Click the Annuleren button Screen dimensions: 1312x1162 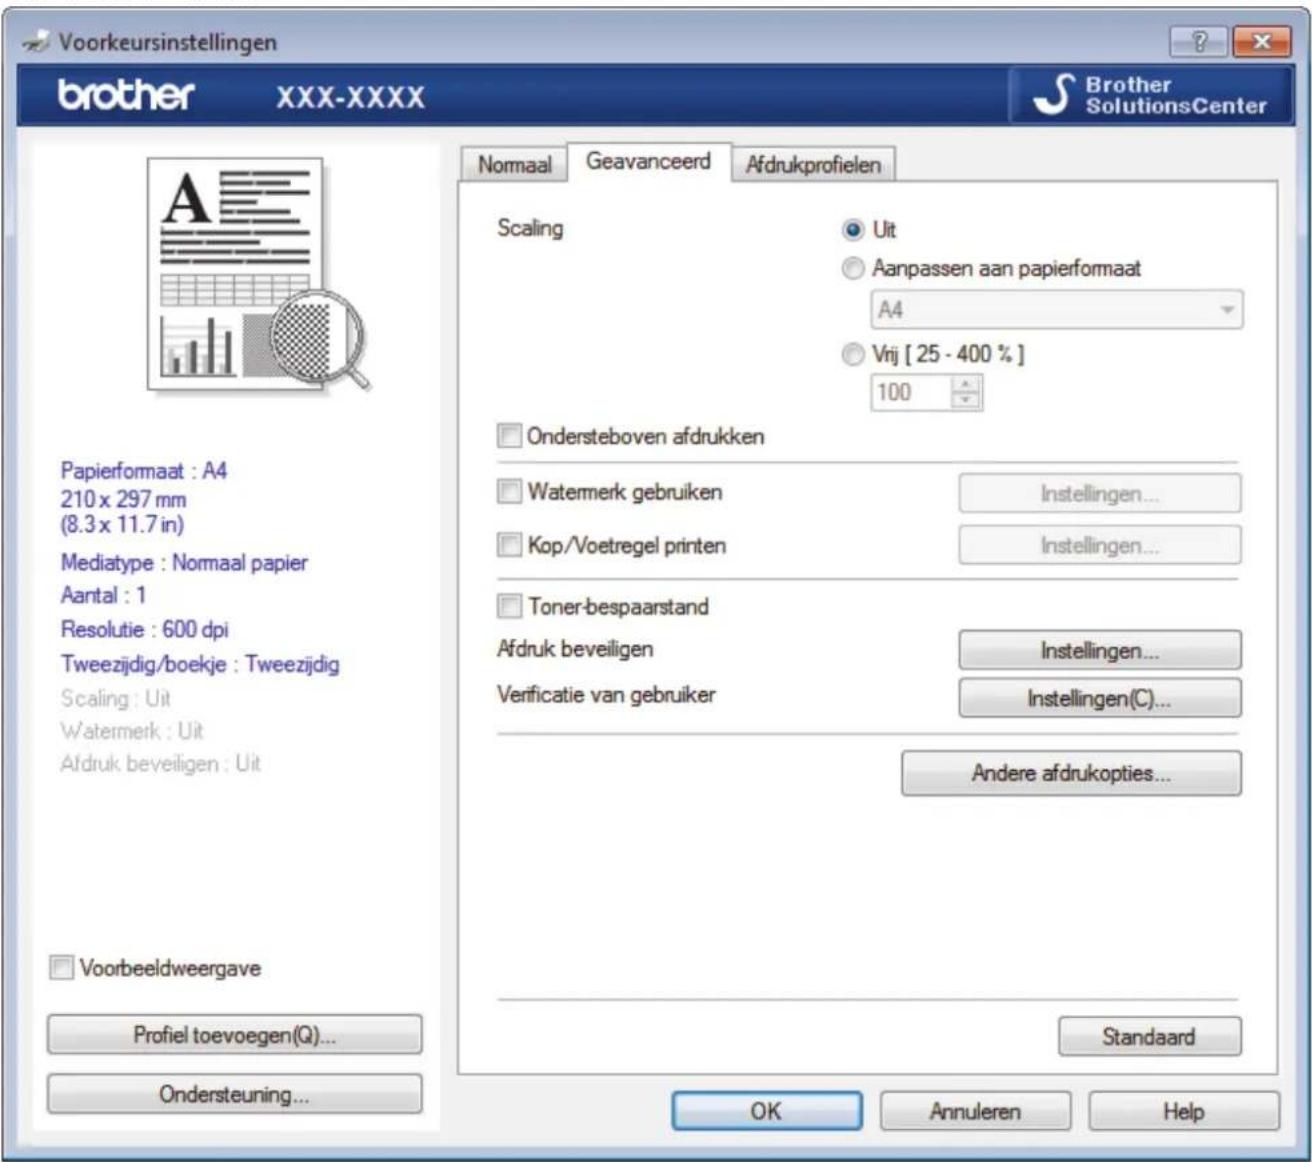coord(975,1111)
